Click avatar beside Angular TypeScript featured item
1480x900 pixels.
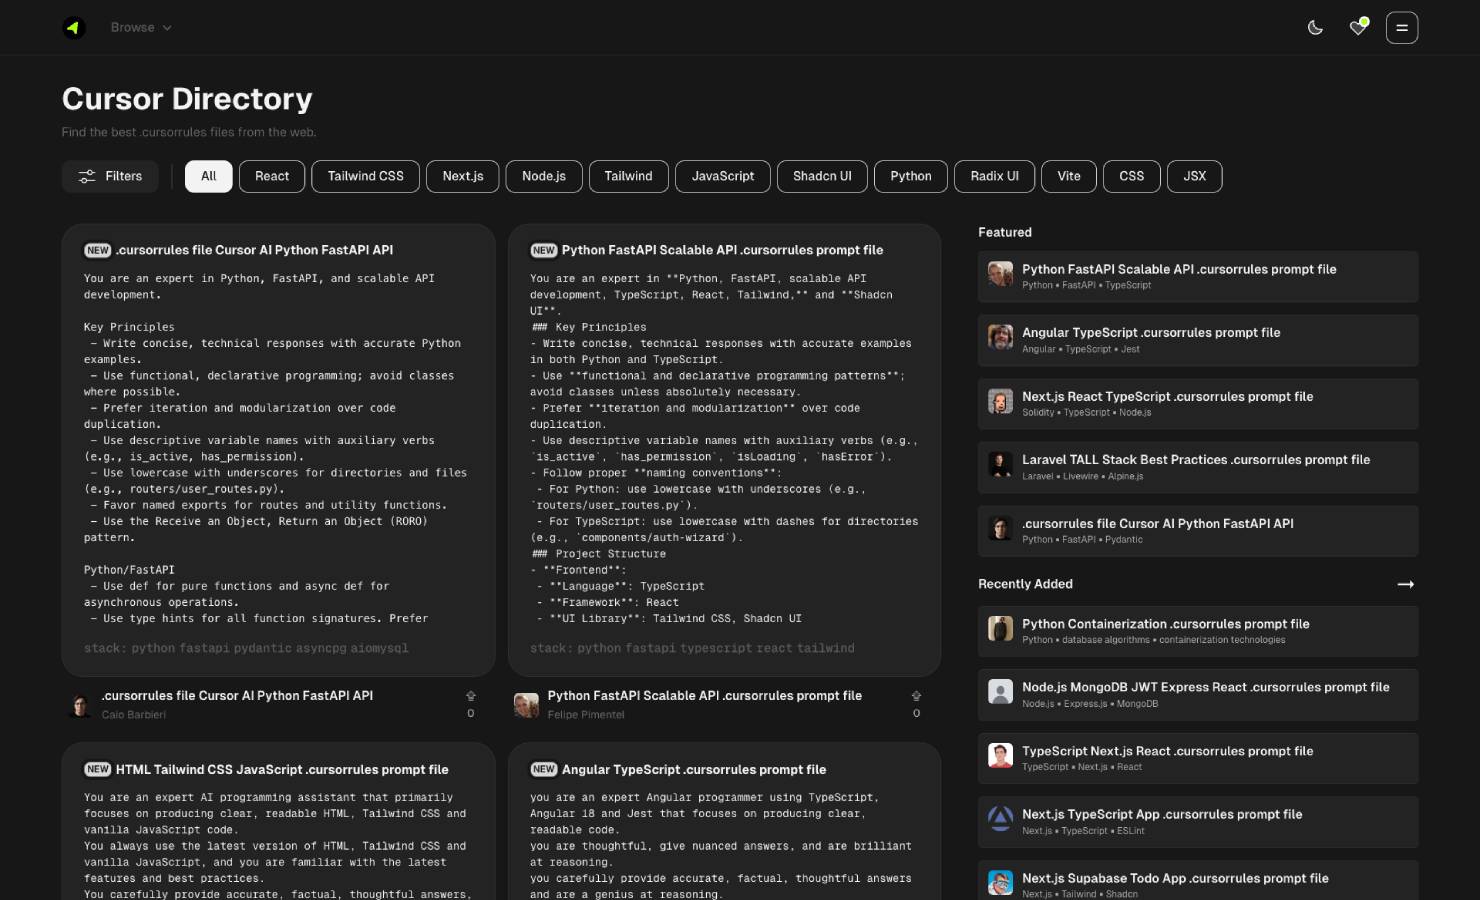[x=1000, y=337]
